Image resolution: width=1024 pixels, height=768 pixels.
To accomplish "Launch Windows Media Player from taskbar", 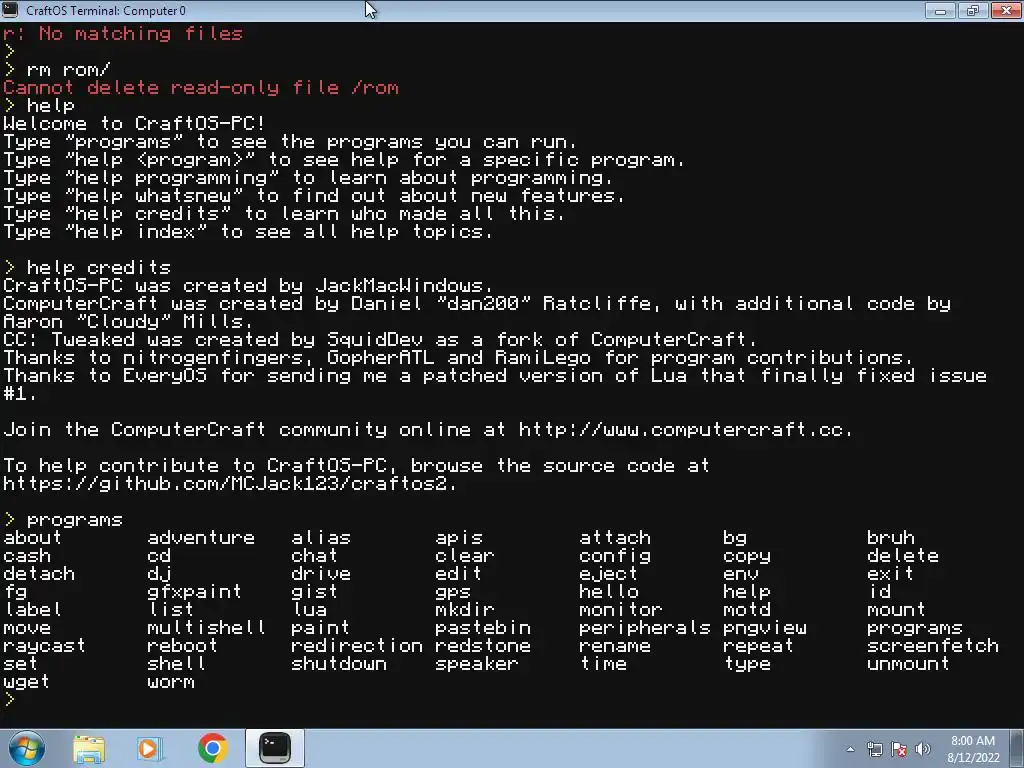I will [x=150, y=748].
